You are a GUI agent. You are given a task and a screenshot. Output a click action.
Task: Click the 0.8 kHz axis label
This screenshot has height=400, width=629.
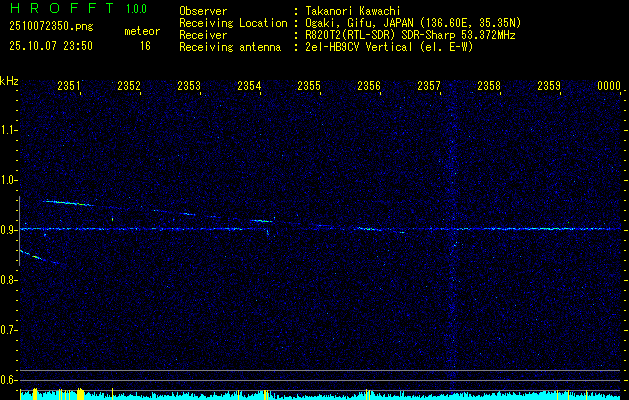(8, 280)
